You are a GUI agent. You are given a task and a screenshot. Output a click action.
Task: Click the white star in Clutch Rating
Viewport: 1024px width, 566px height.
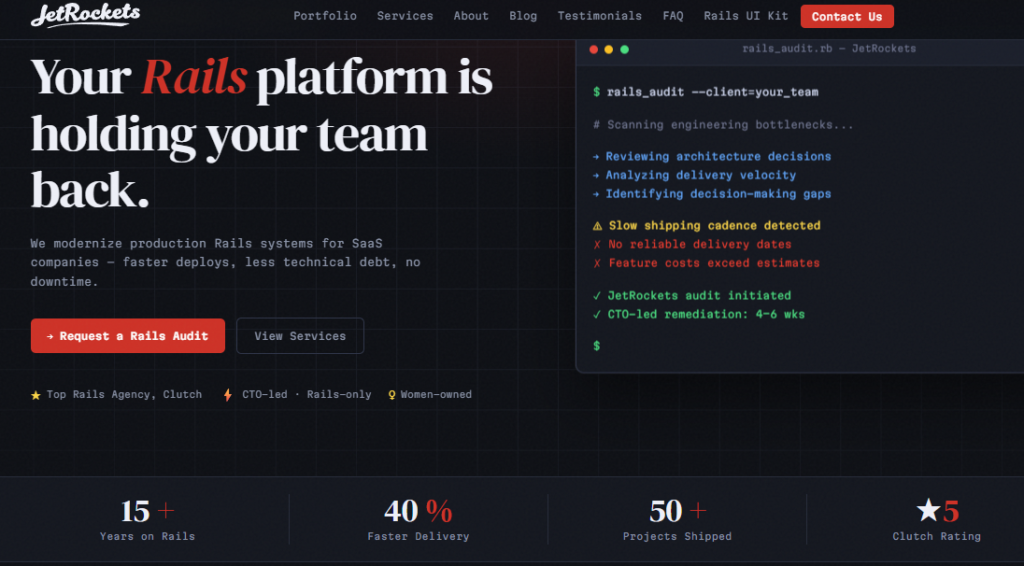(928, 510)
